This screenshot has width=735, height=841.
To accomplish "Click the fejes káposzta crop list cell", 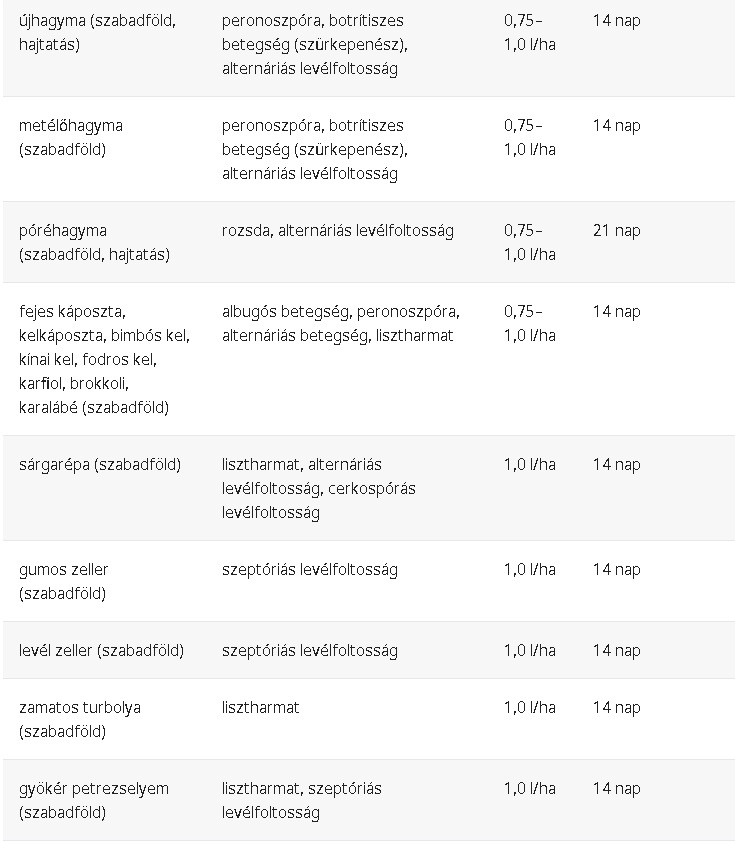I will [104, 359].
